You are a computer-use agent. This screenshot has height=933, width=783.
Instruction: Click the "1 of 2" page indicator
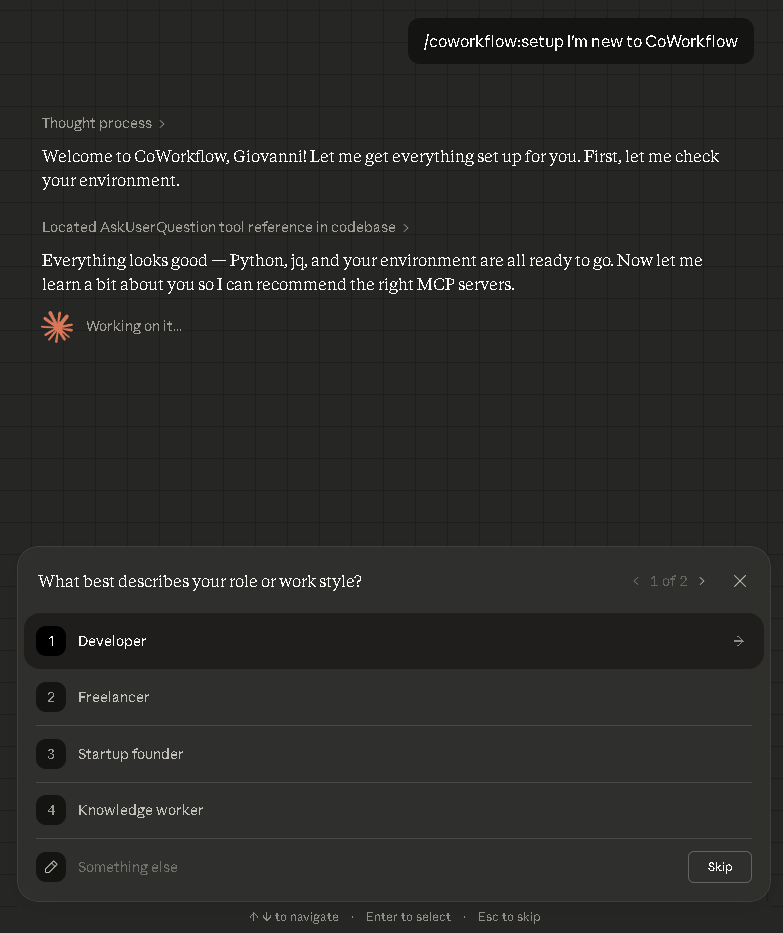(x=669, y=581)
